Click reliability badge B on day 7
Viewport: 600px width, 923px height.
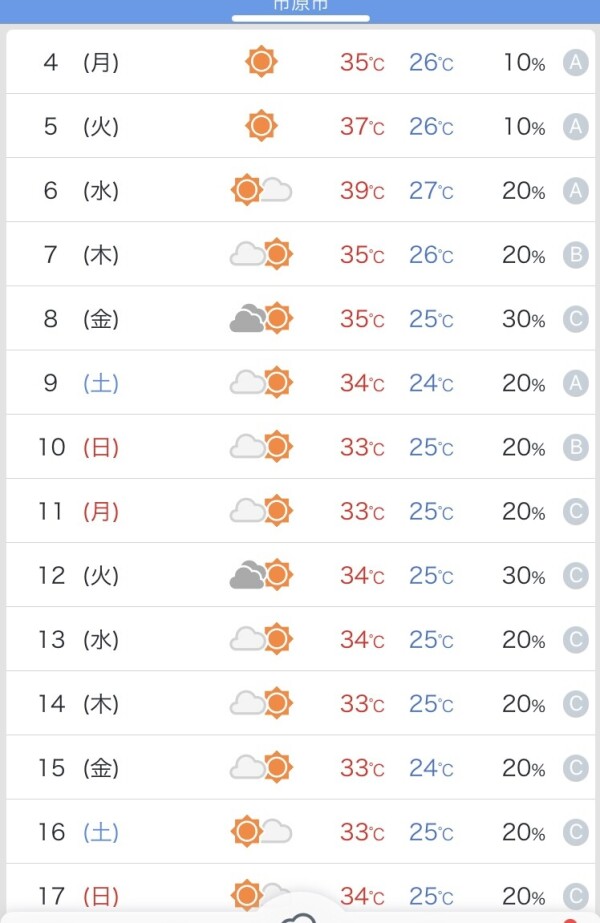tap(575, 255)
